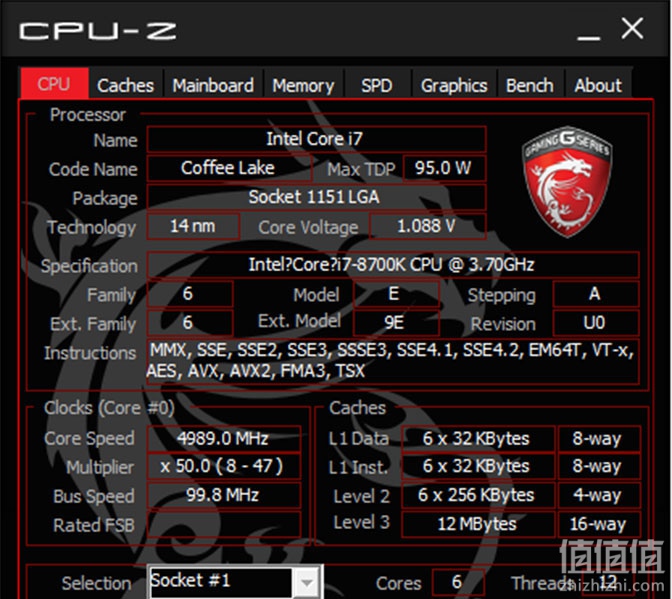The width and height of the screenshot is (672, 599).
Task: Show the SPD tab
Action: pos(377,85)
